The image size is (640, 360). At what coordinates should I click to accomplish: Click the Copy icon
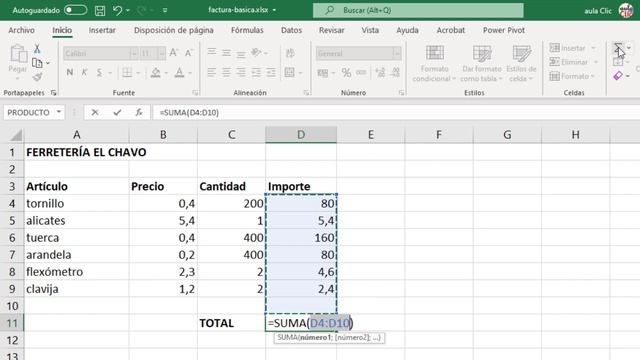coord(37,63)
